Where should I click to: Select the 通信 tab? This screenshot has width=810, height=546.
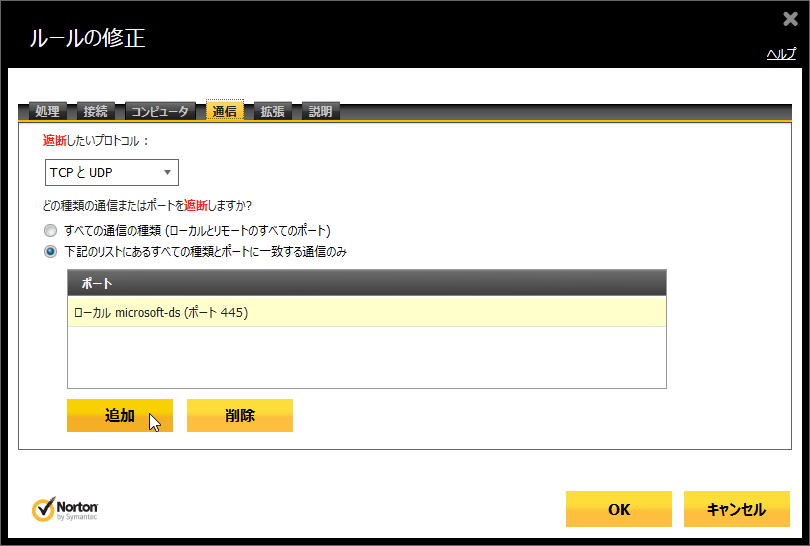coord(225,111)
